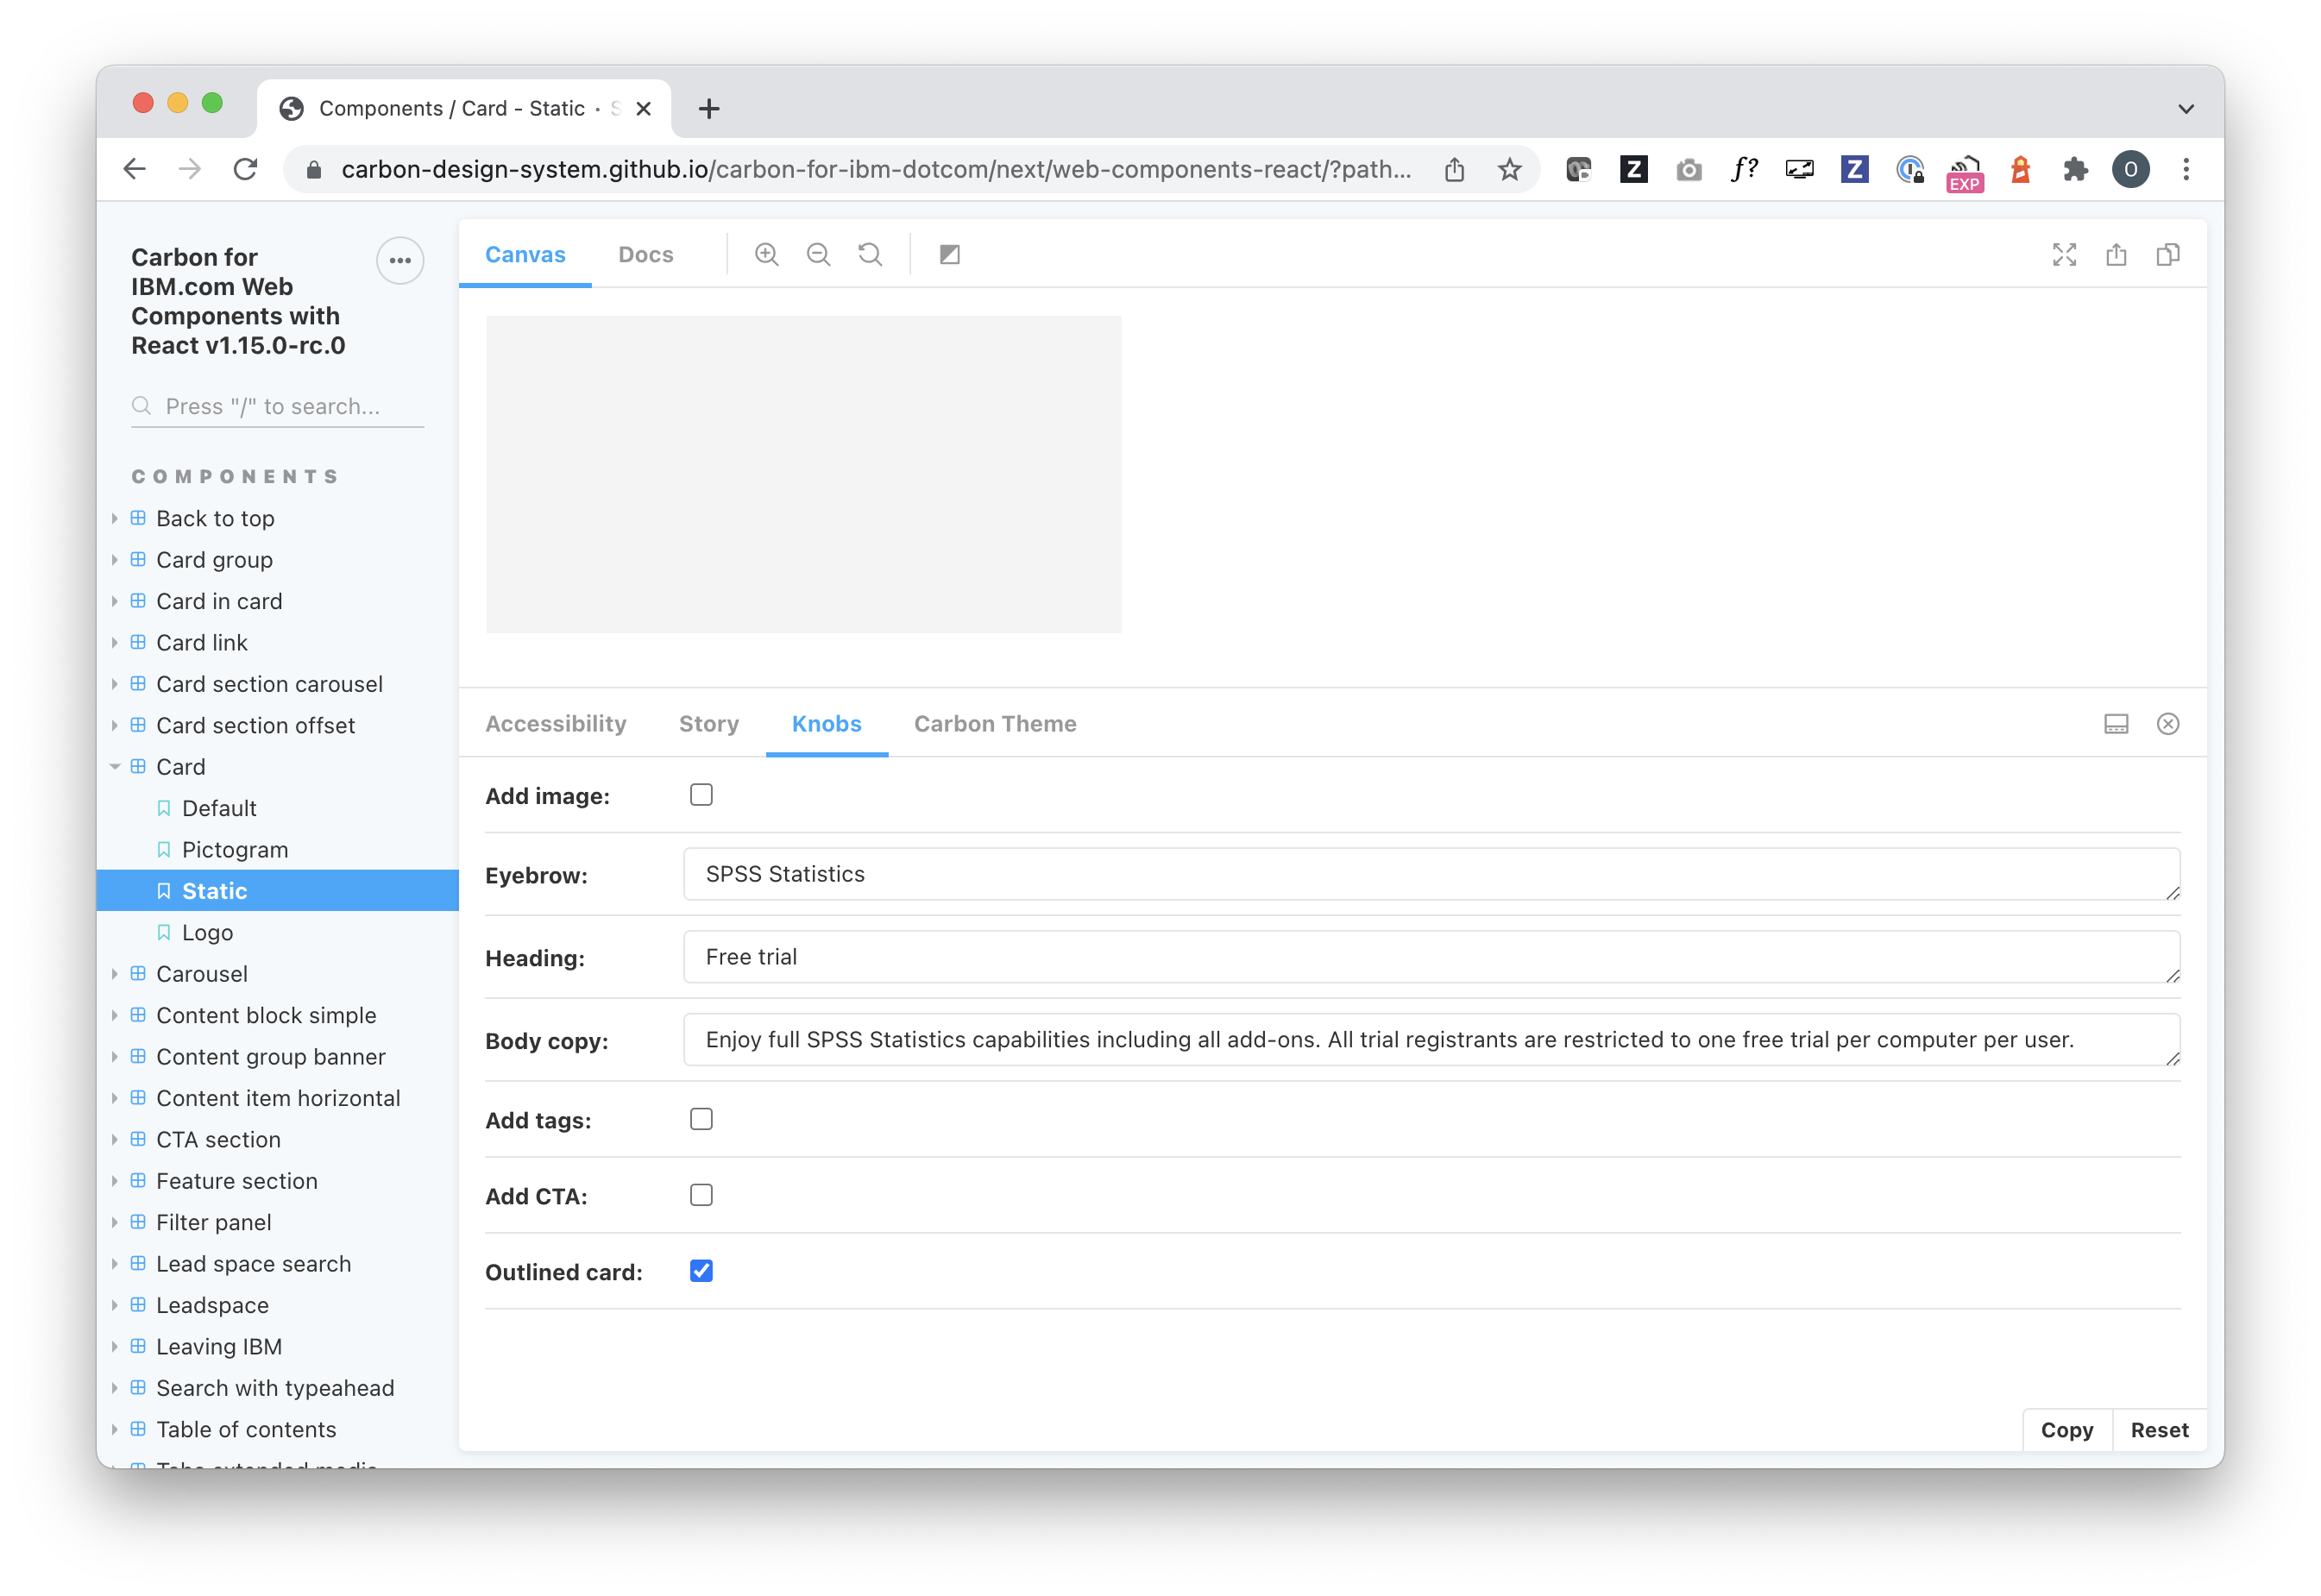Screen dimensions: 2321x1596
Task: Zoom in on the canvas
Action: point(766,254)
